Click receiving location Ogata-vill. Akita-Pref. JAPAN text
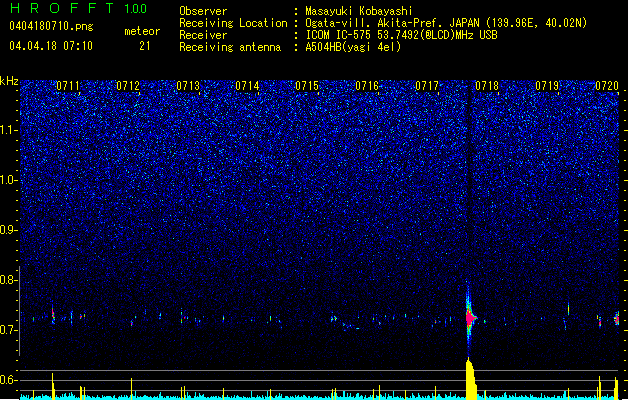 pyautogui.click(x=446, y=23)
